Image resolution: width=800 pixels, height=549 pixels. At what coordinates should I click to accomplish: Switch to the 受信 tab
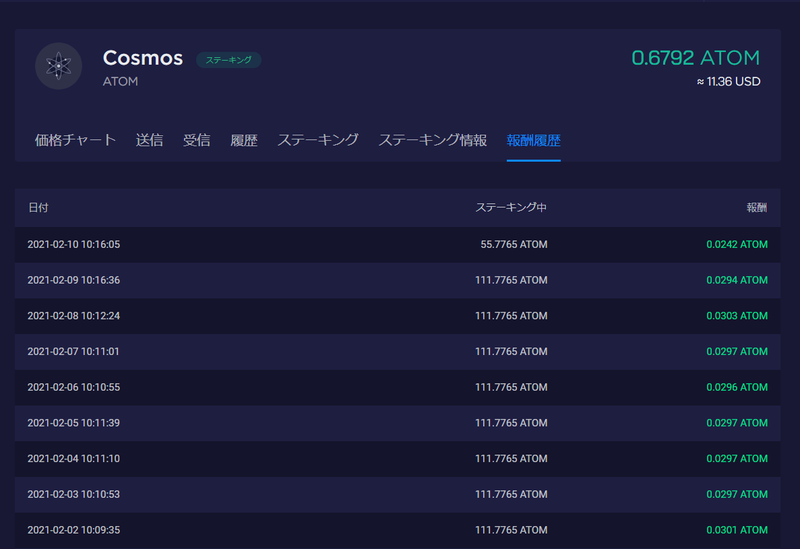[x=196, y=140]
